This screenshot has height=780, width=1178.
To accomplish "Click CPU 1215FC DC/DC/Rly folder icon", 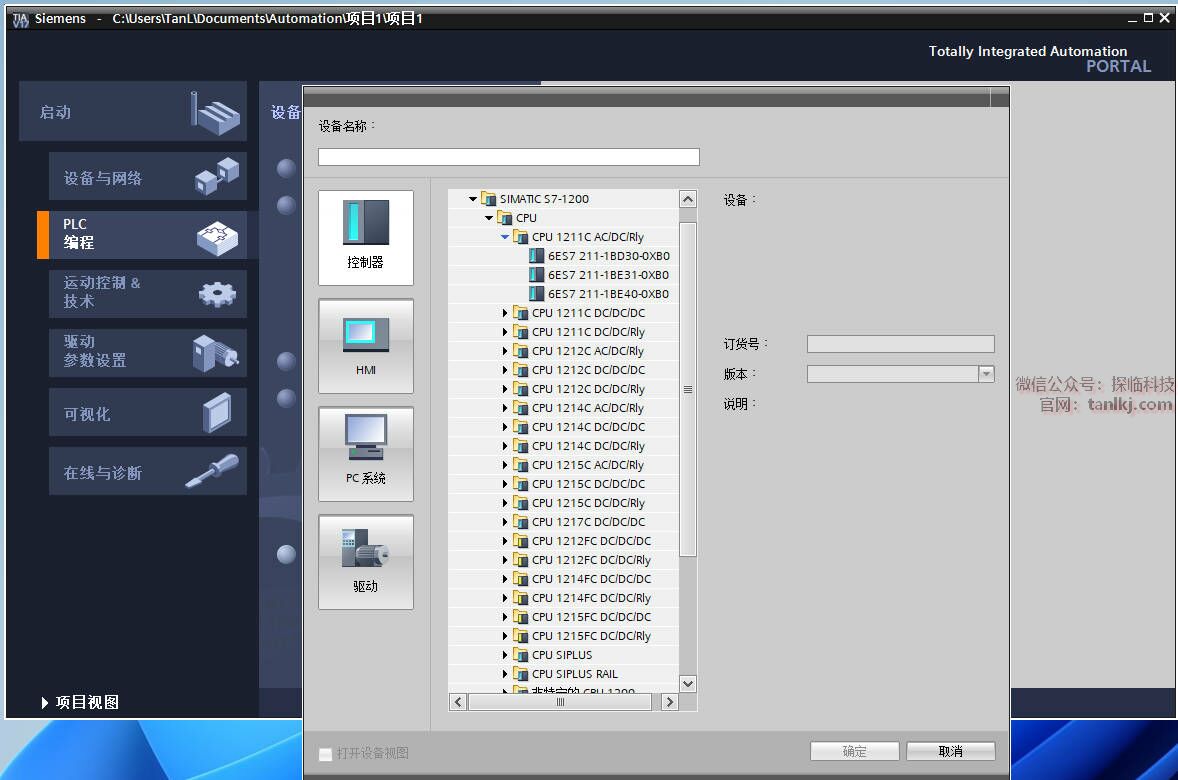I will click(x=521, y=636).
